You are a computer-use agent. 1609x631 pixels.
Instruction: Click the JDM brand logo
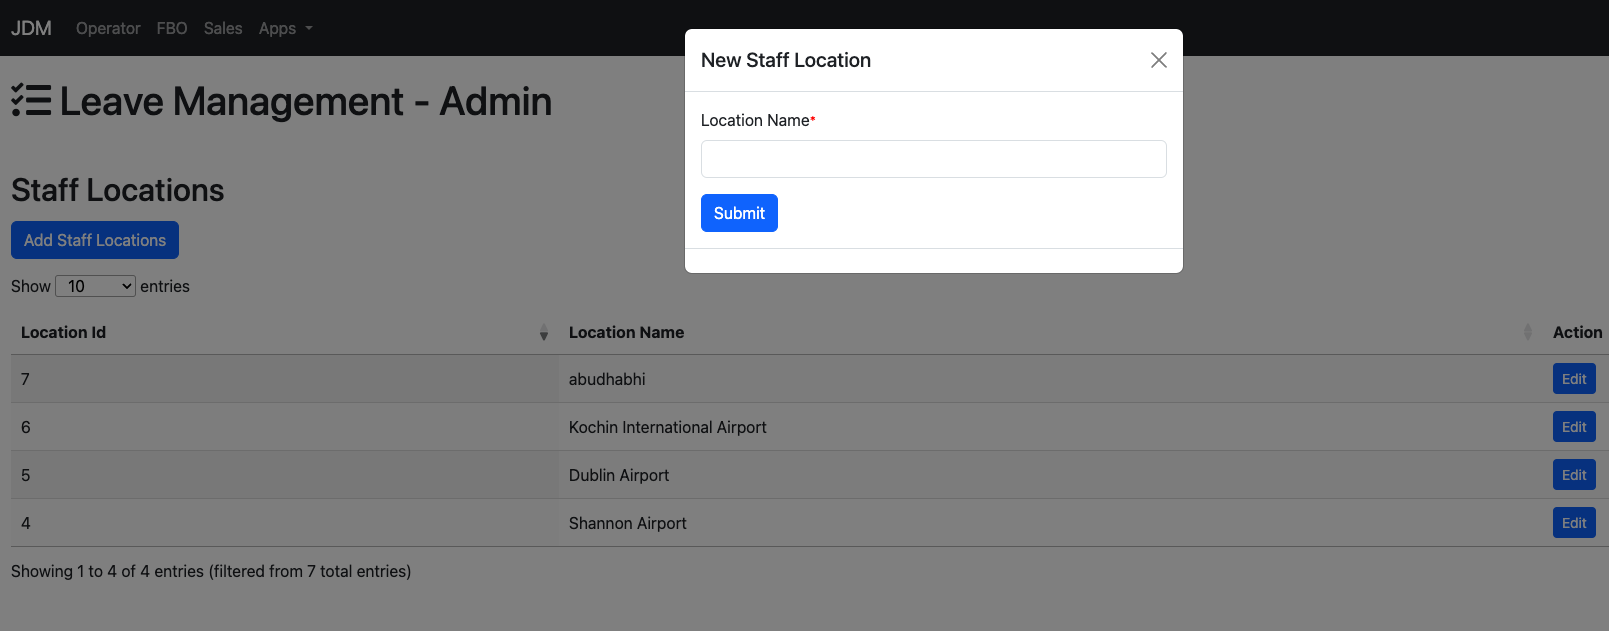point(31,28)
